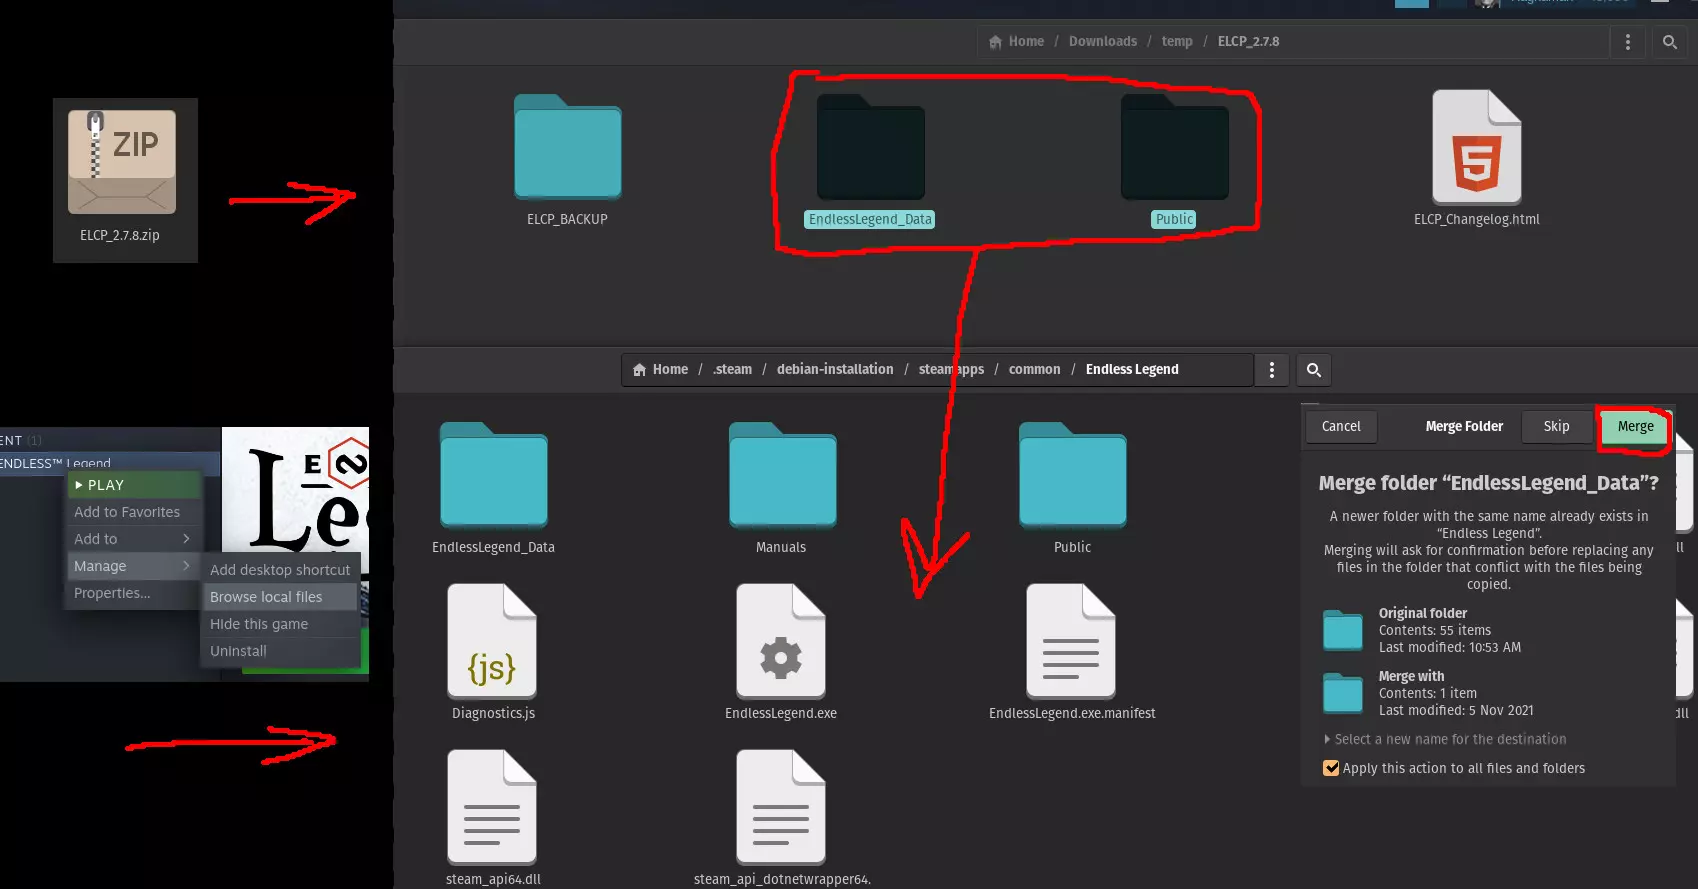Click the Diagnostics.js file name label
The image size is (1698, 889).
494,714
